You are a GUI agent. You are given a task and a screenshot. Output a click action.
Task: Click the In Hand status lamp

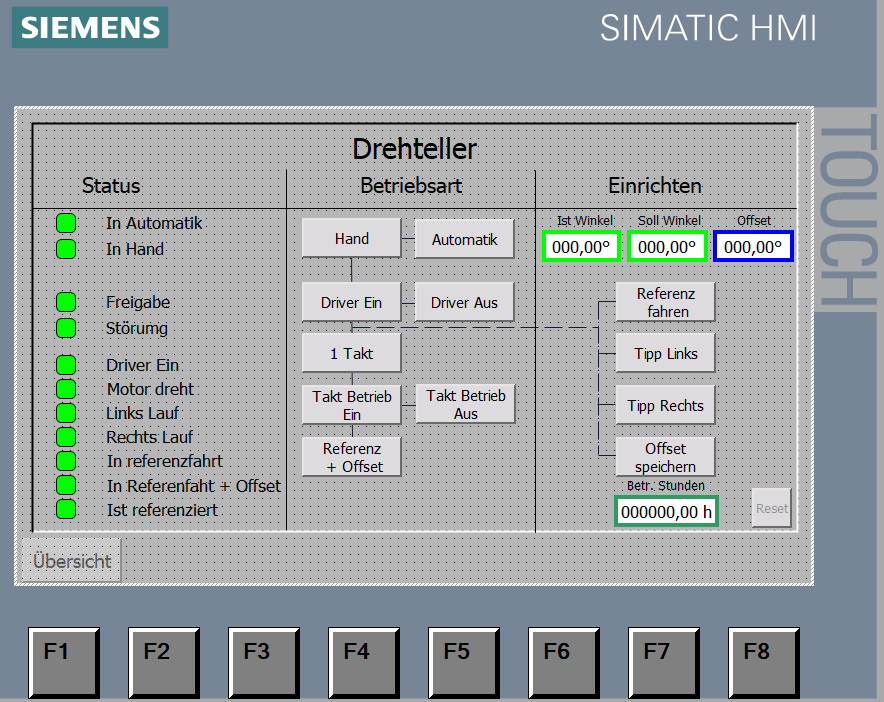[x=66, y=249]
